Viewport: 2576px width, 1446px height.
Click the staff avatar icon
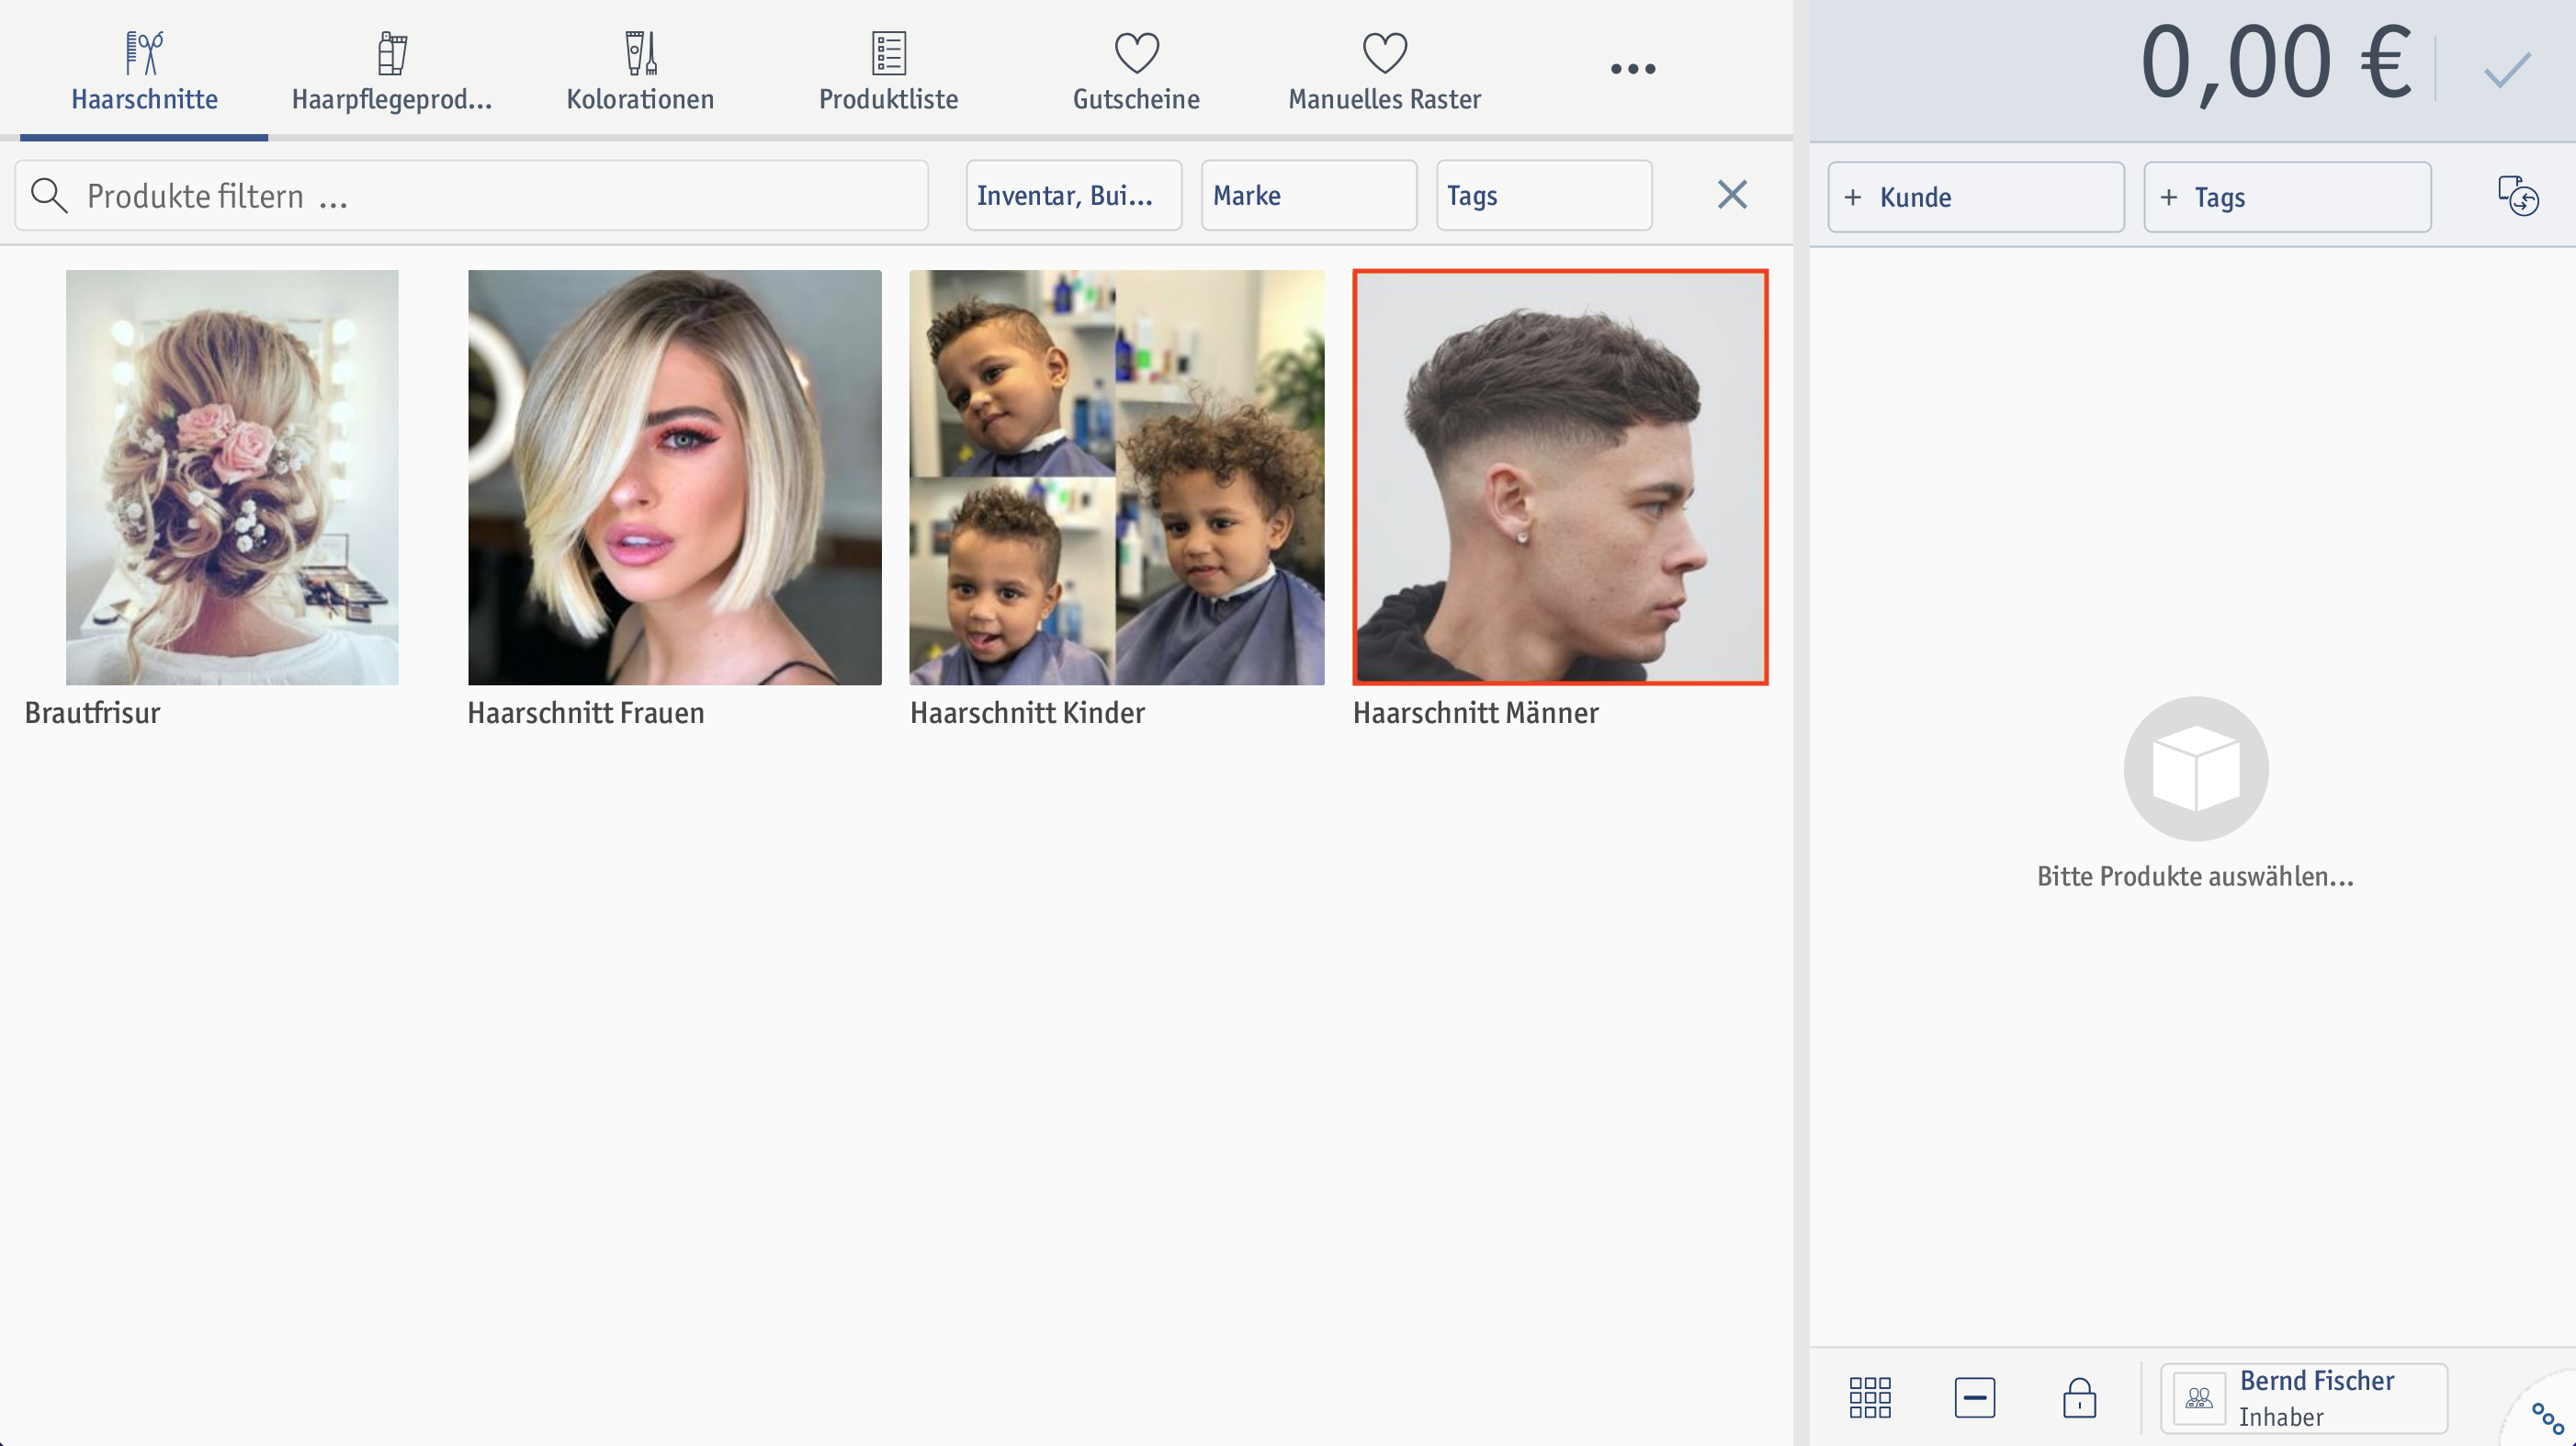pyautogui.click(x=2199, y=1398)
